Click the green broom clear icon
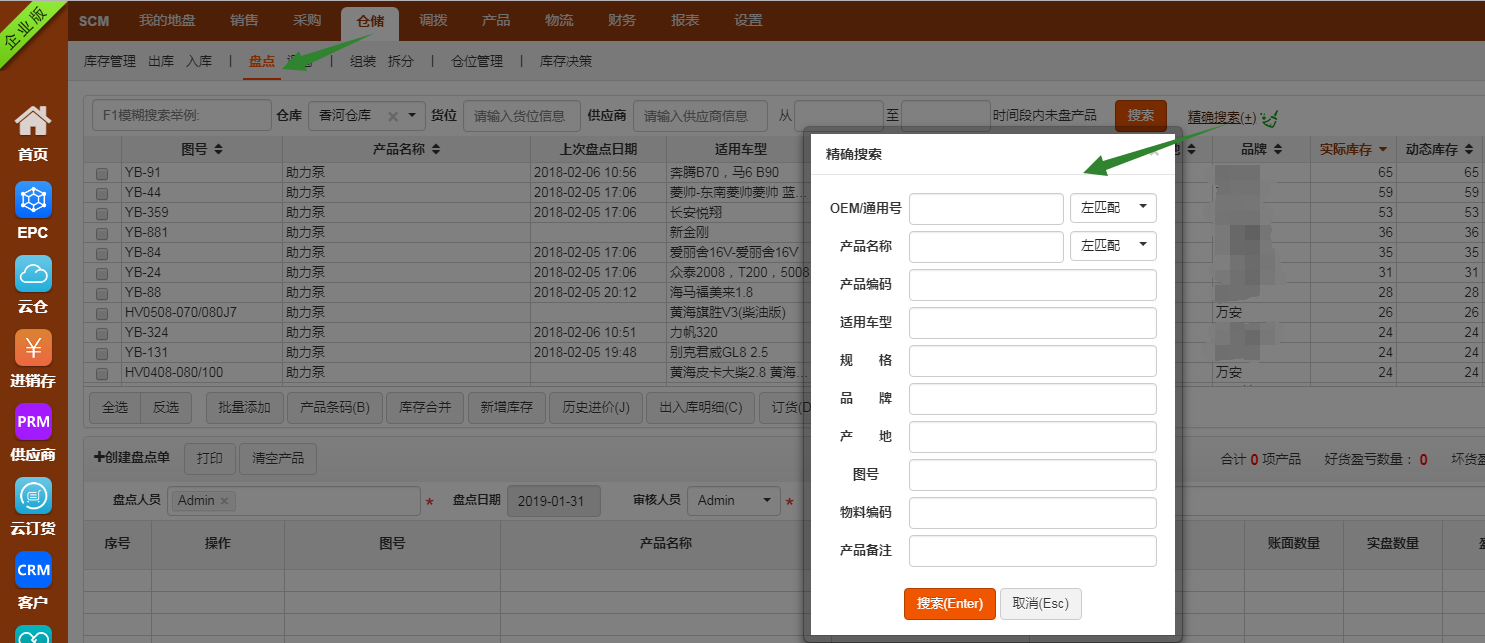The height and width of the screenshot is (643, 1485). click(x=1270, y=118)
